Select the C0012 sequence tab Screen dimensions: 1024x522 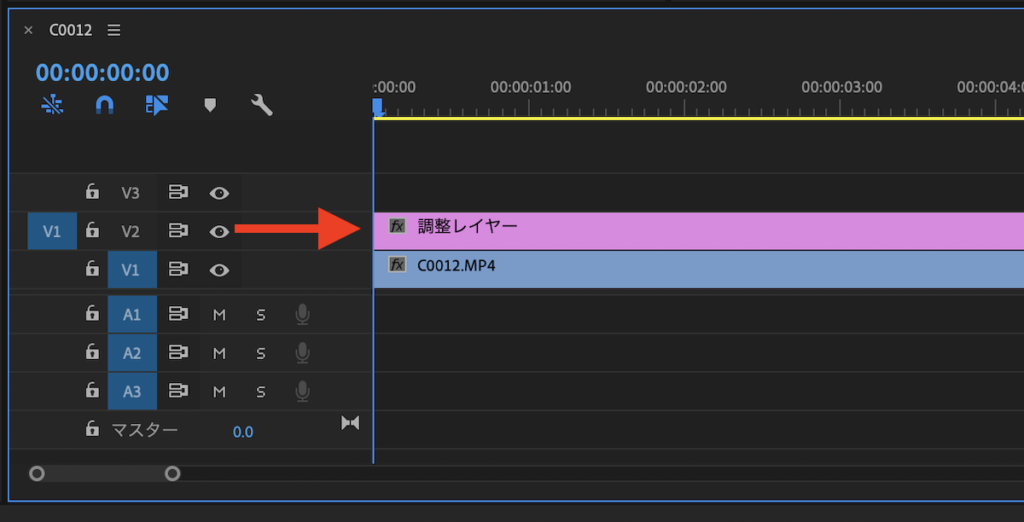point(70,30)
